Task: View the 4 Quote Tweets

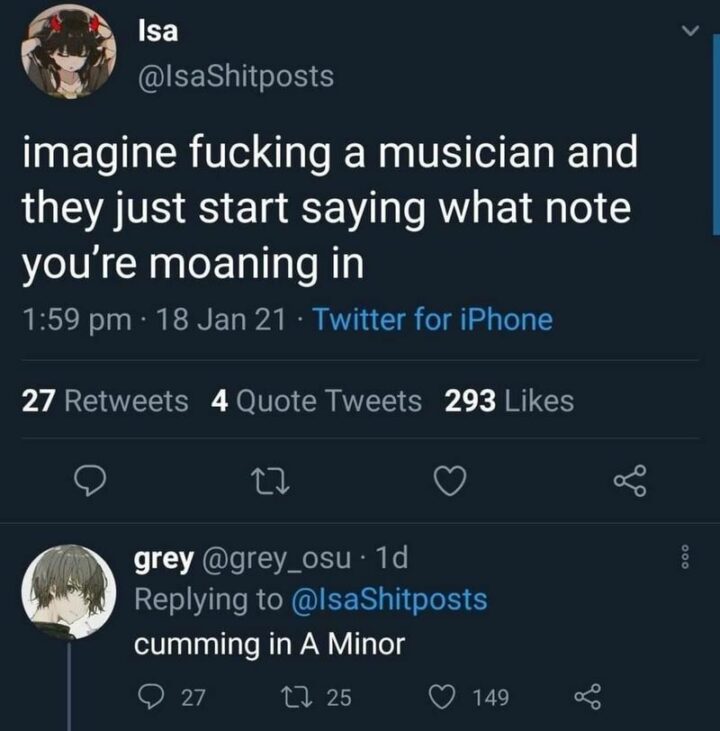Action: (x=316, y=401)
